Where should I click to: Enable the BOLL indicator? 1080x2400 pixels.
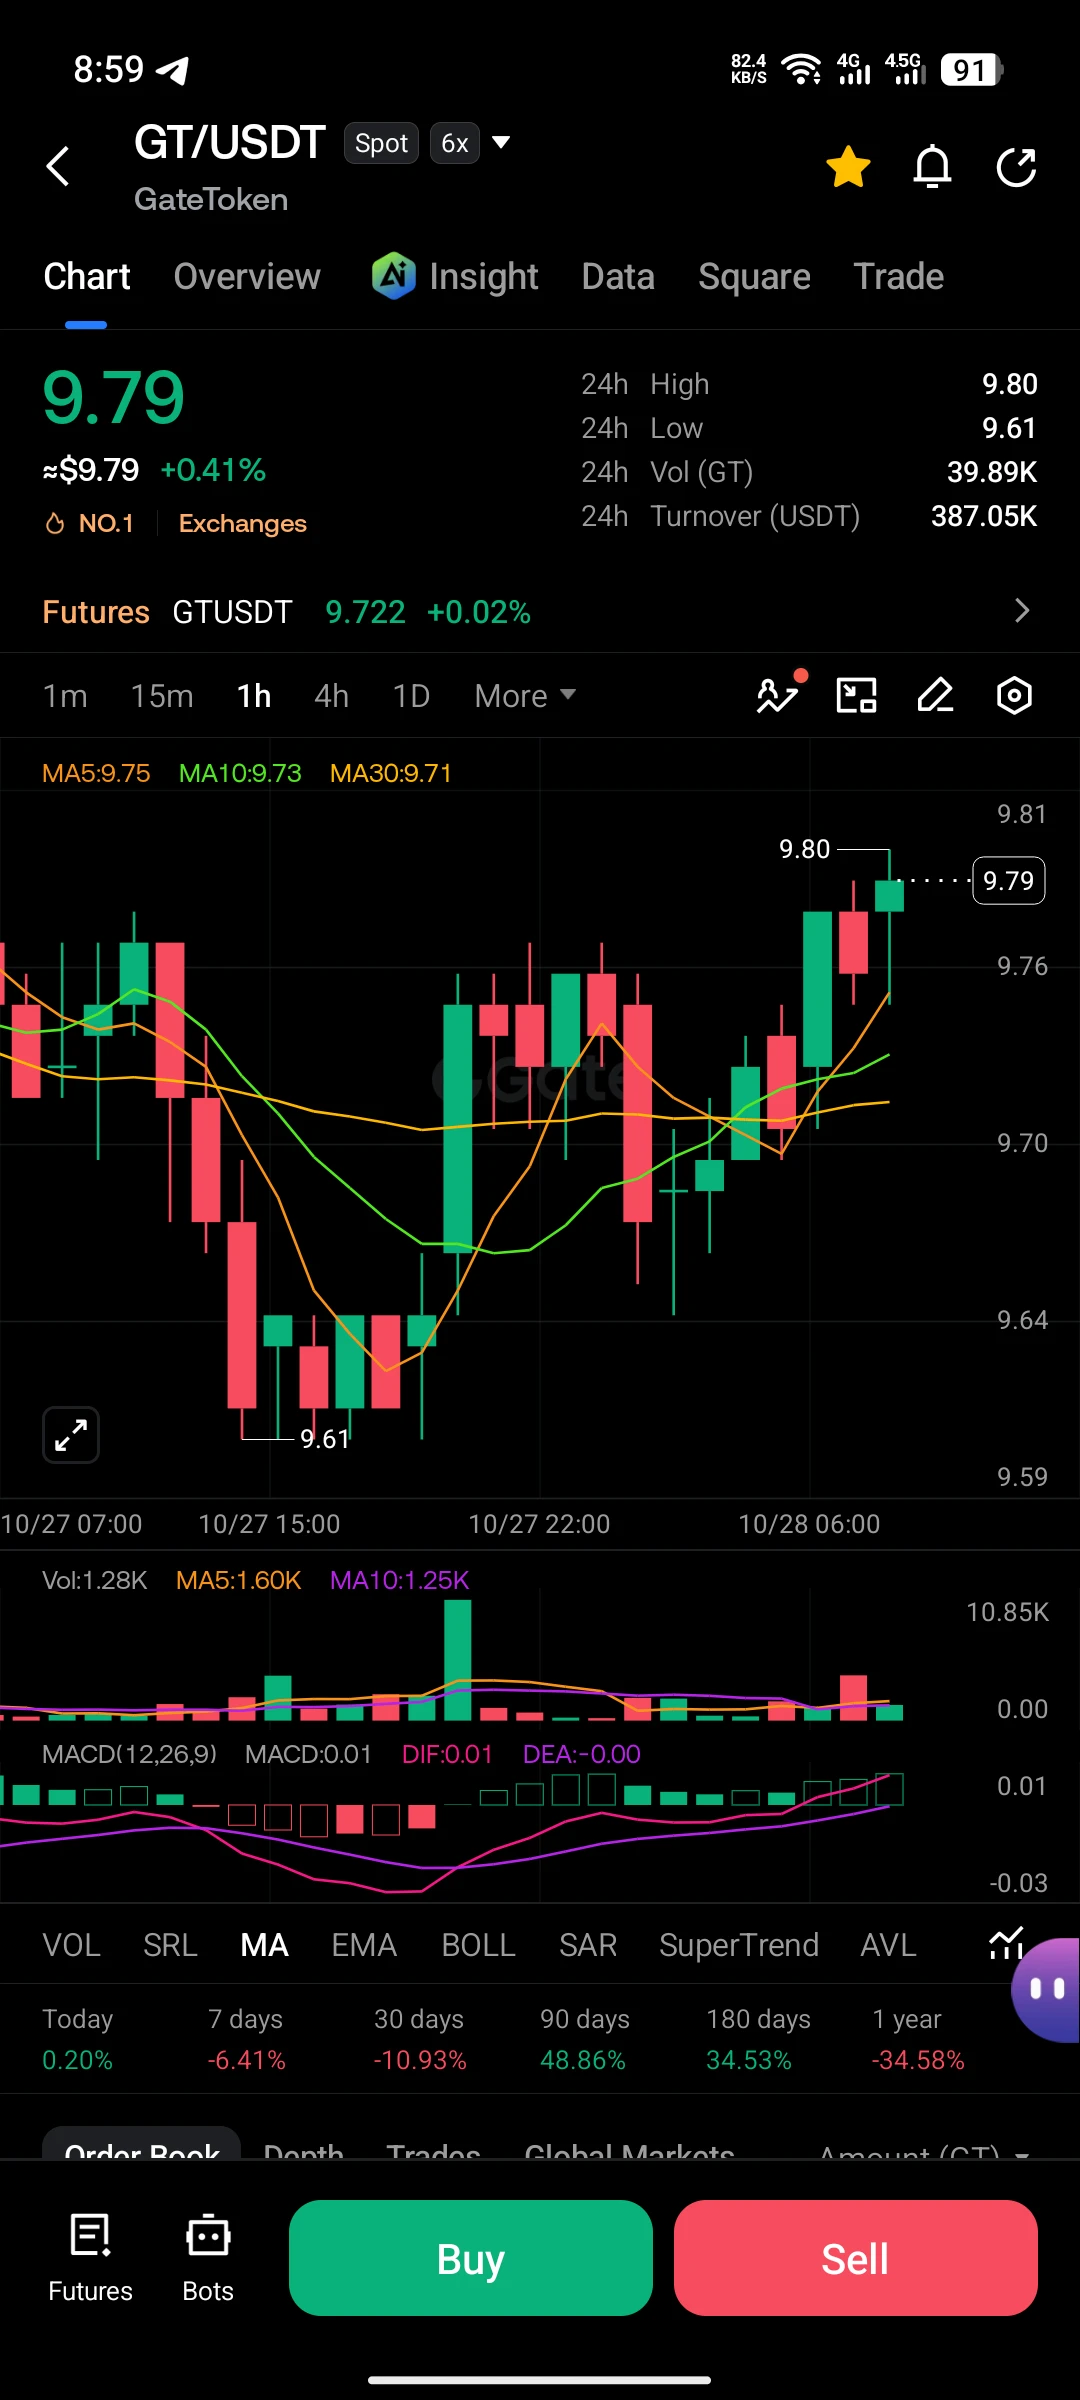point(478,1944)
